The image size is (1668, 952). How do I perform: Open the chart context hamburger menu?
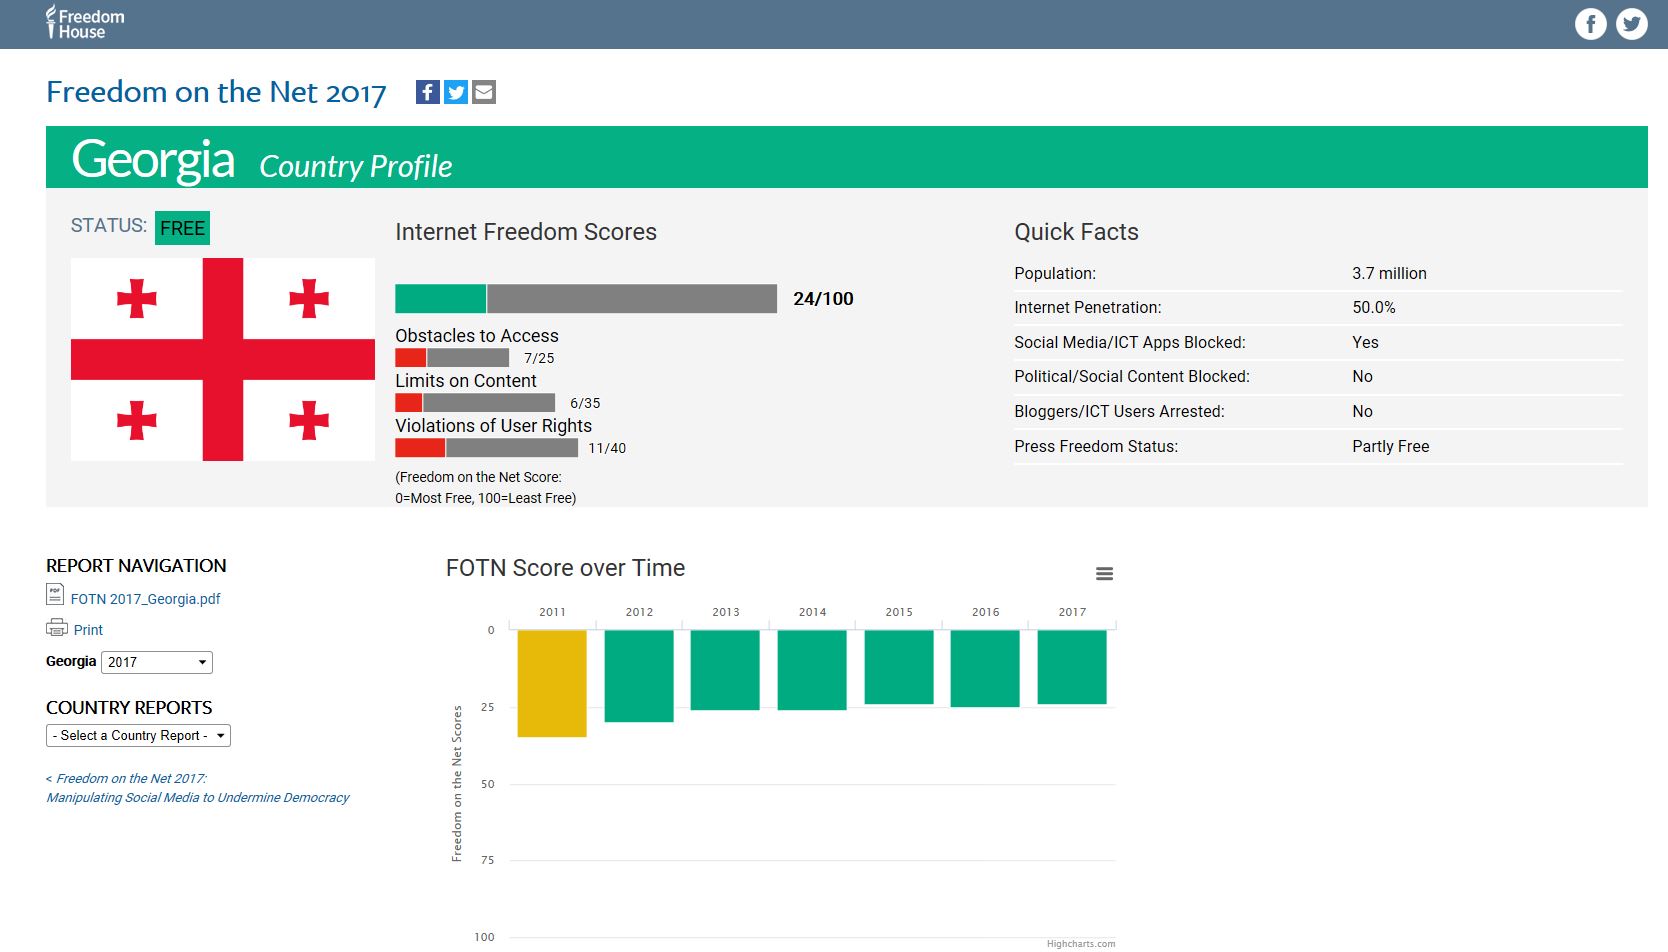pos(1104,574)
